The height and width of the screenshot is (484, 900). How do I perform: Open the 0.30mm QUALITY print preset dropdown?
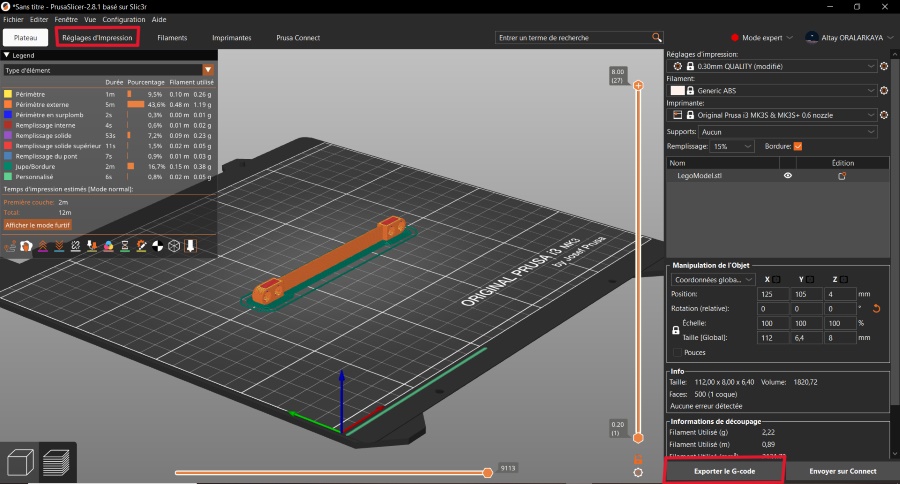point(772,66)
